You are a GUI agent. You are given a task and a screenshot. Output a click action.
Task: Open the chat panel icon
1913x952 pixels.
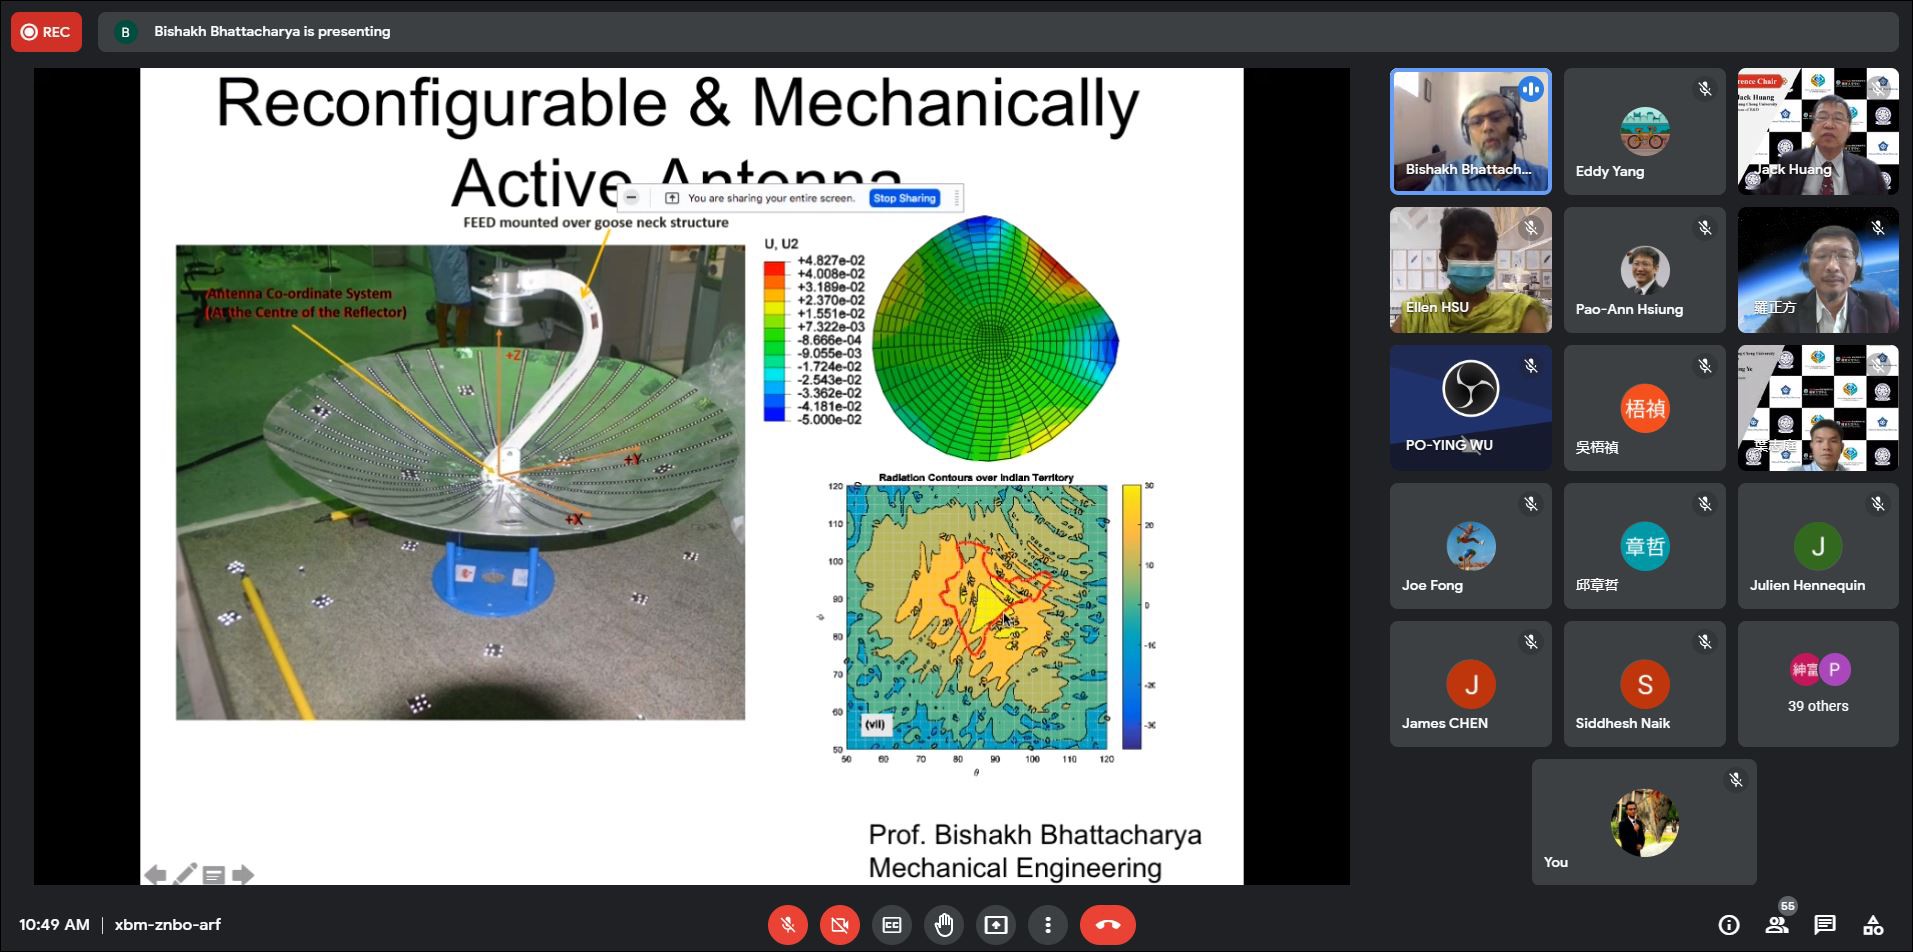coord(1825,925)
